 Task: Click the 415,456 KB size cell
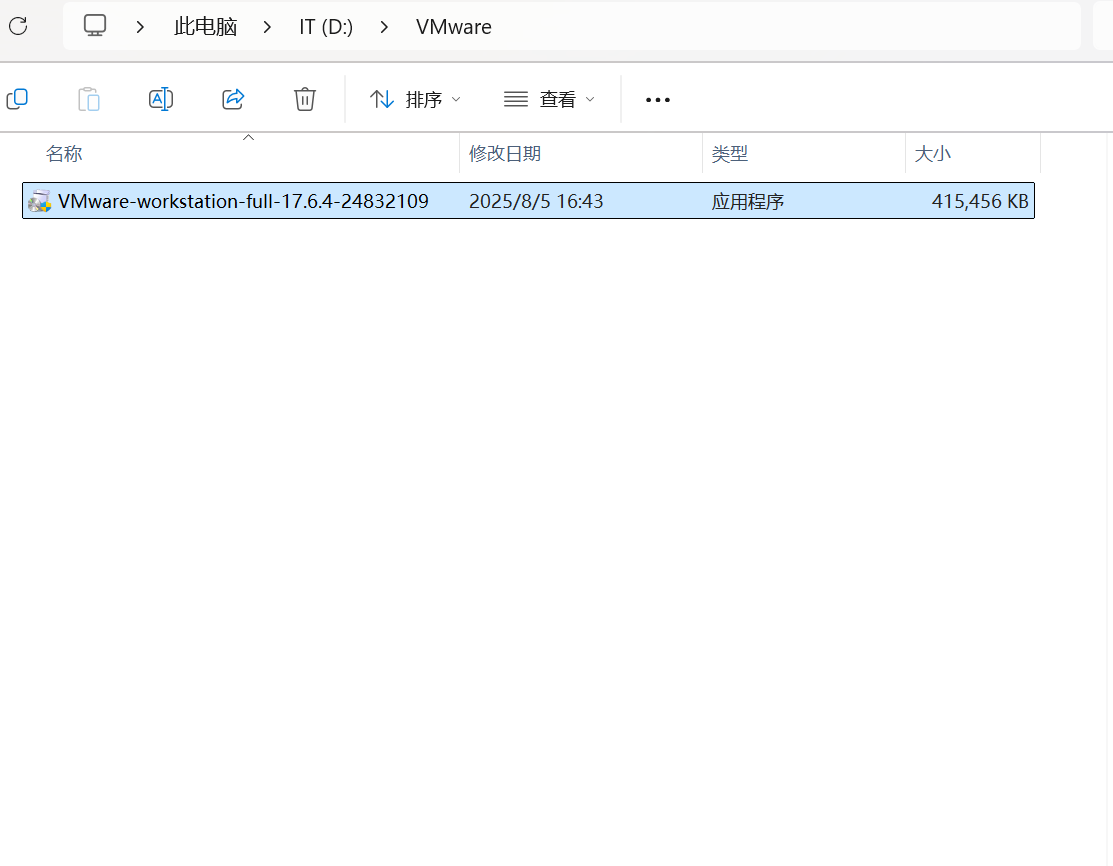pos(980,202)
